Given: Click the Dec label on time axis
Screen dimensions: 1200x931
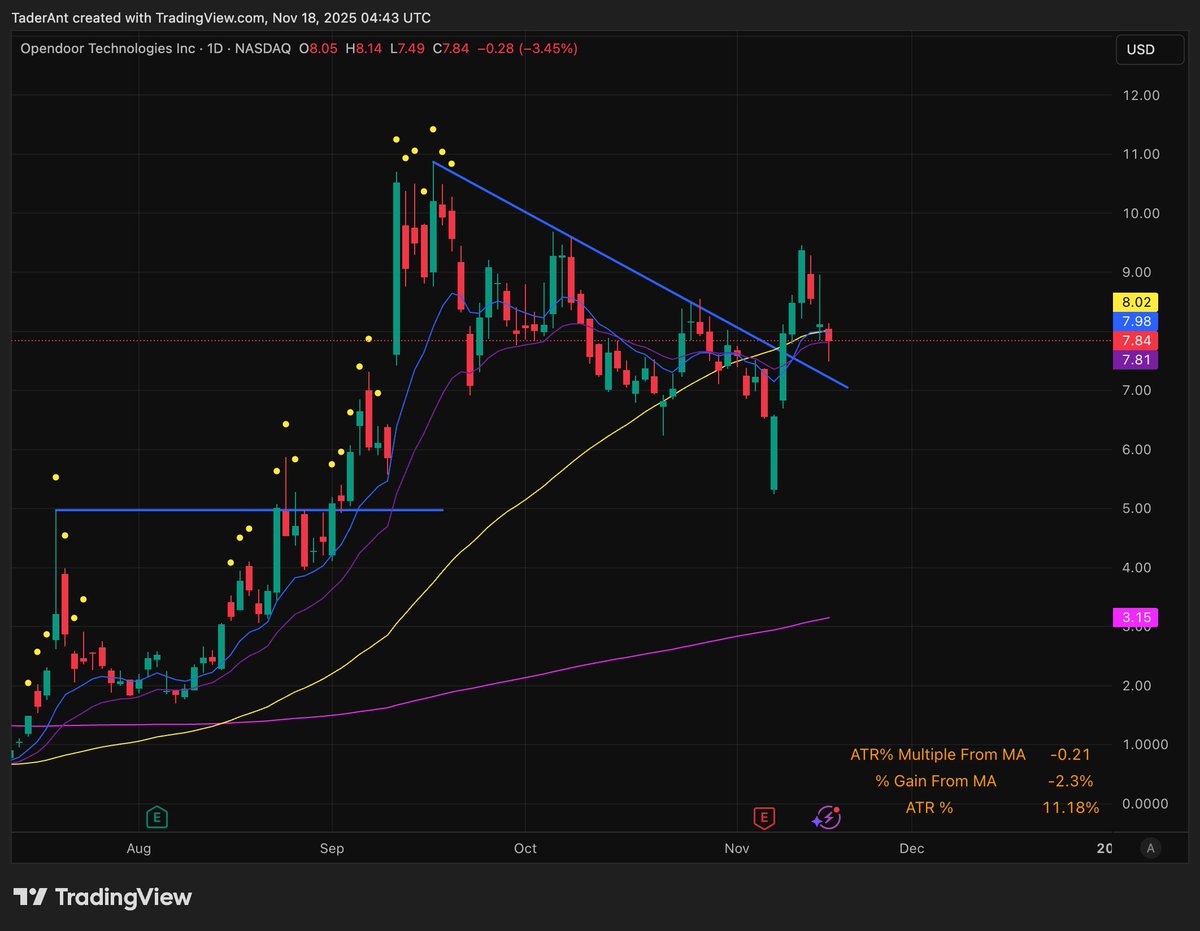Looking at the screenshot, I should [x=911, y=848].
